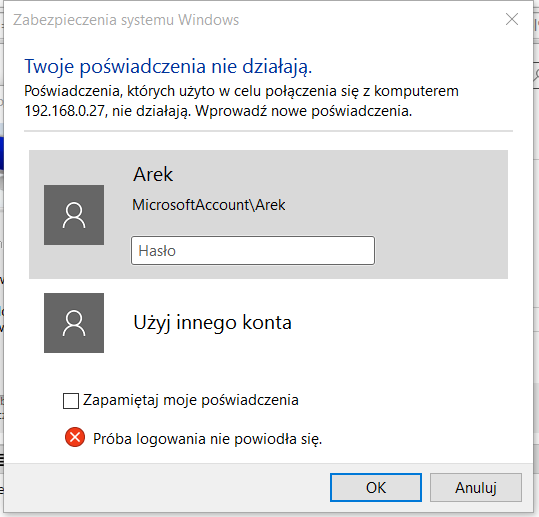The height and width of the screenshot is (517, 539).
Task: Click the red error icon
Action: [75, 437]
